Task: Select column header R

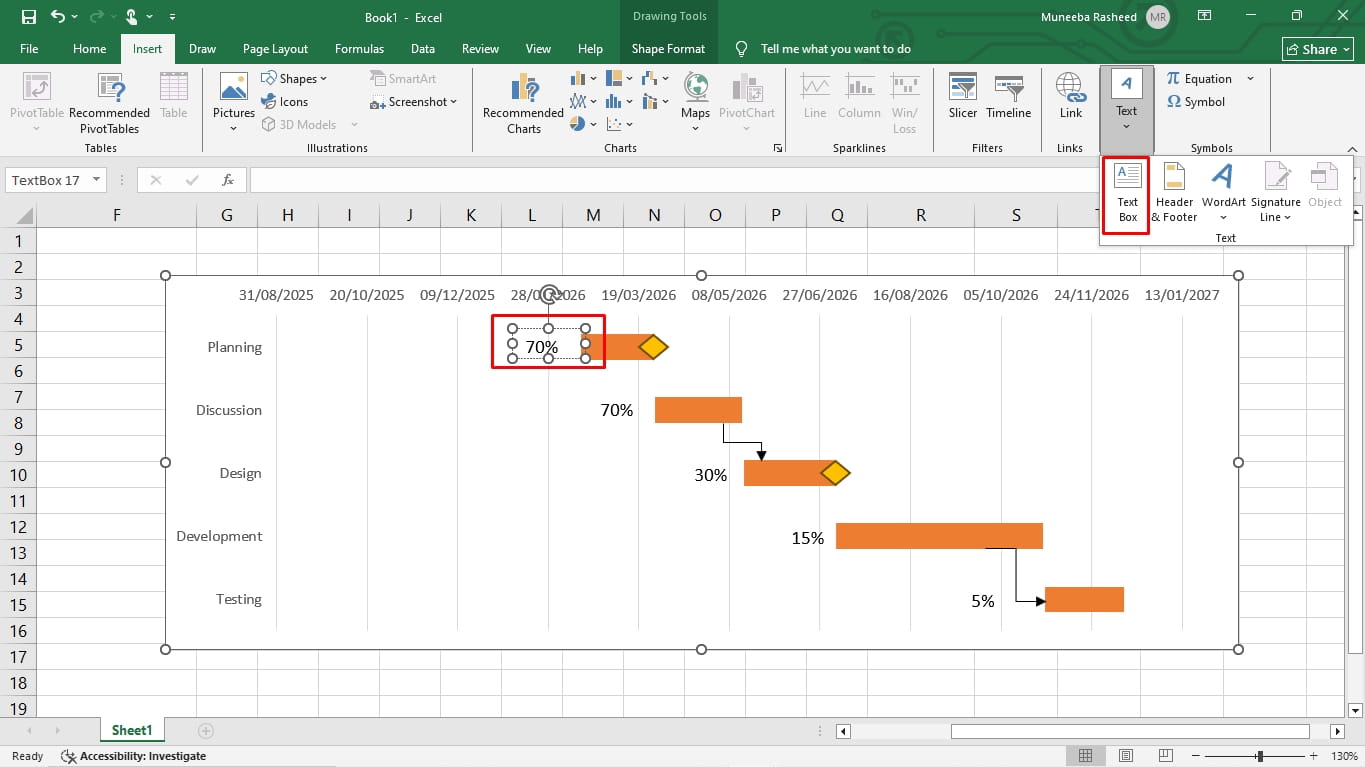Action: click(x=921, y=215)
